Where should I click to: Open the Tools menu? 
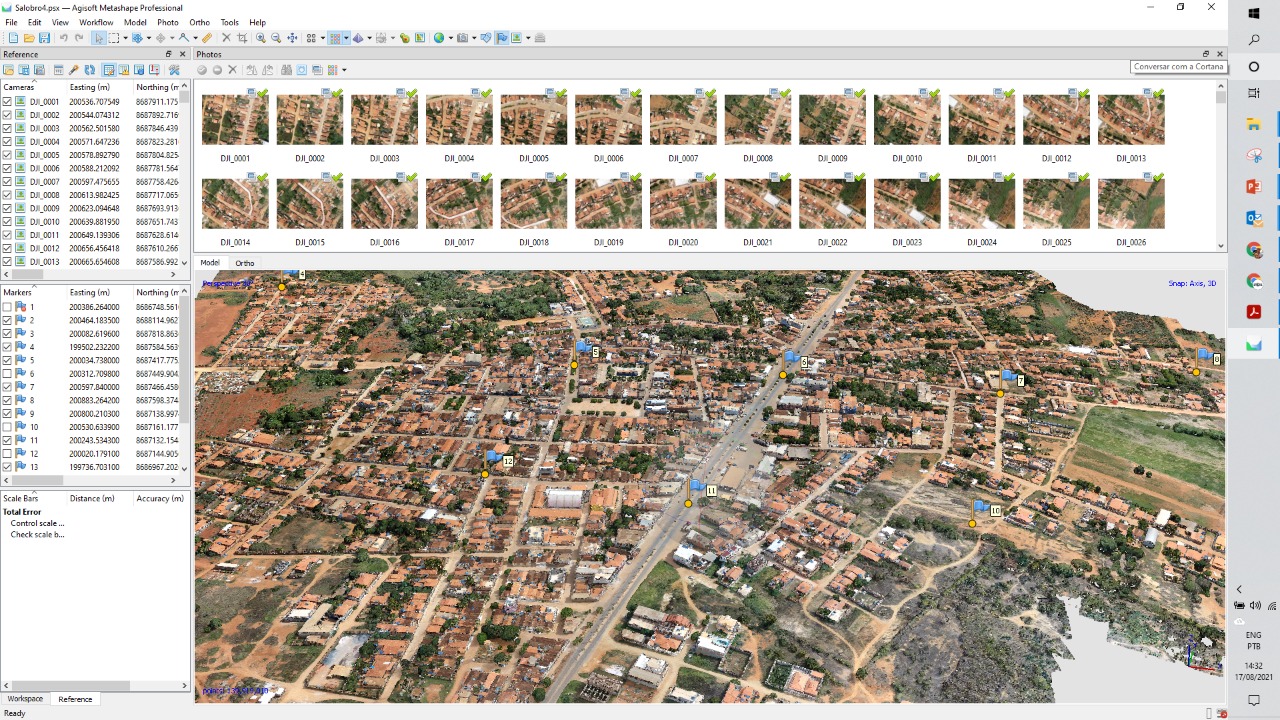[229, 22]
